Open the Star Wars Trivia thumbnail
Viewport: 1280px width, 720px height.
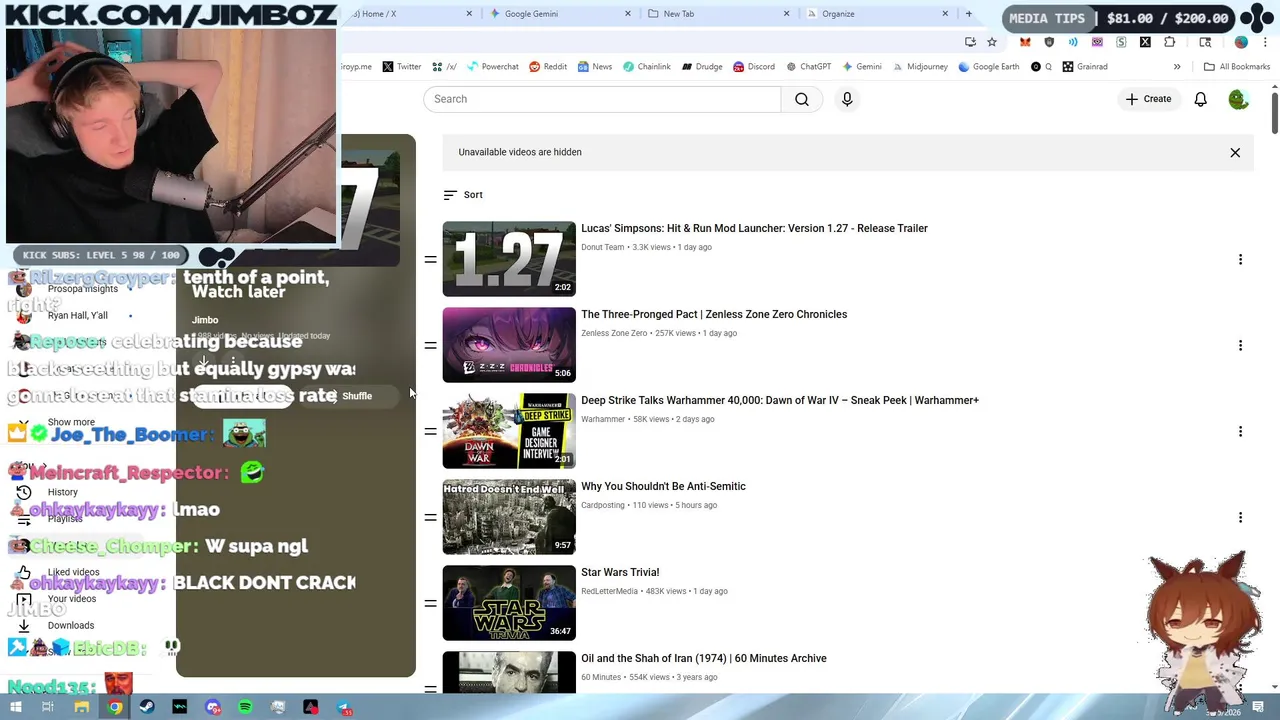[509, 603]
